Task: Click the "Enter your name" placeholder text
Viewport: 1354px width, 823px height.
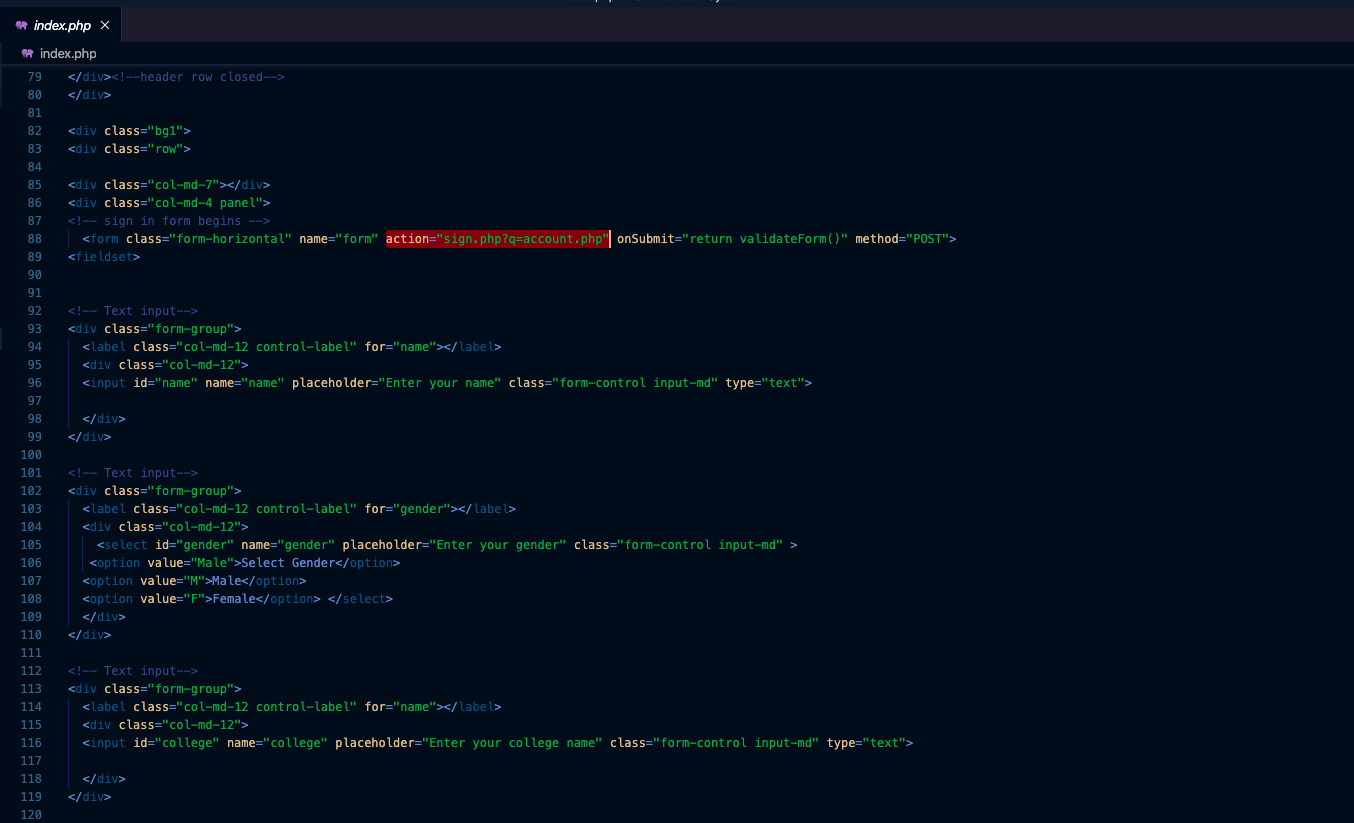Action: (439, 383)
